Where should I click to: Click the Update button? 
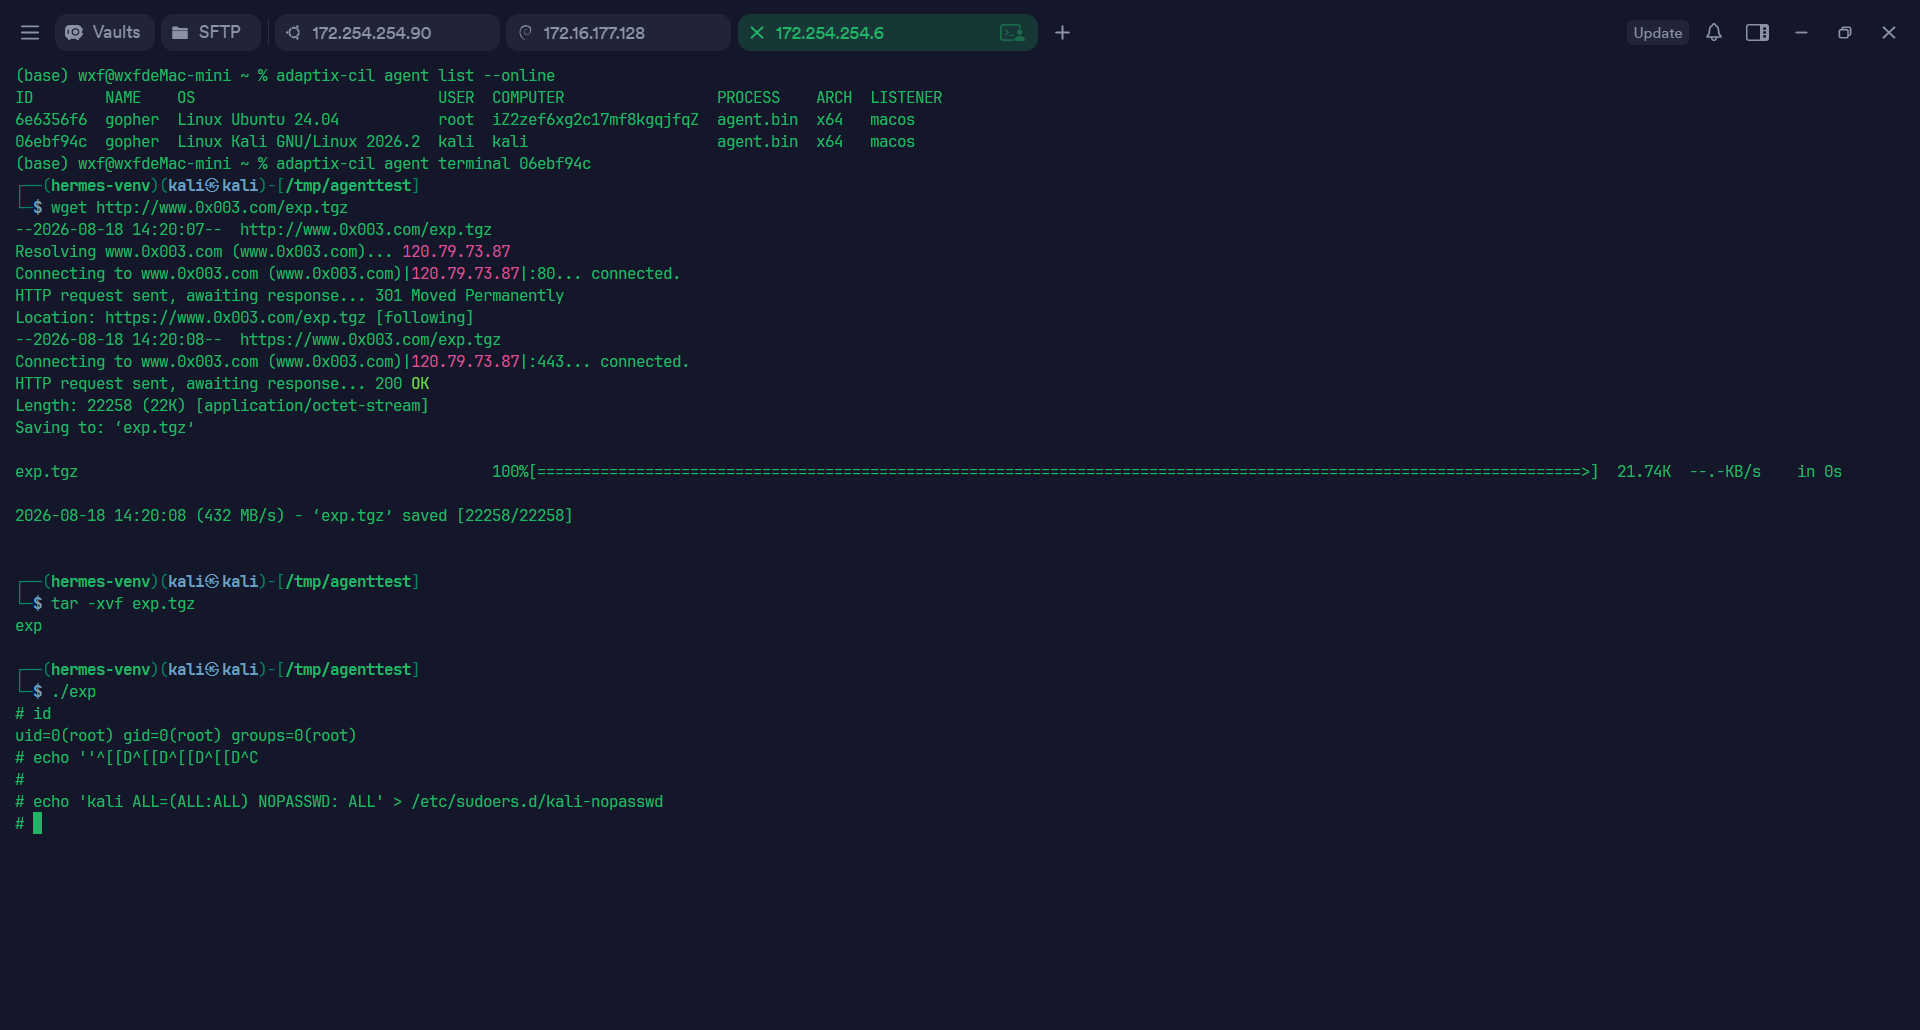pos(1657,33)
